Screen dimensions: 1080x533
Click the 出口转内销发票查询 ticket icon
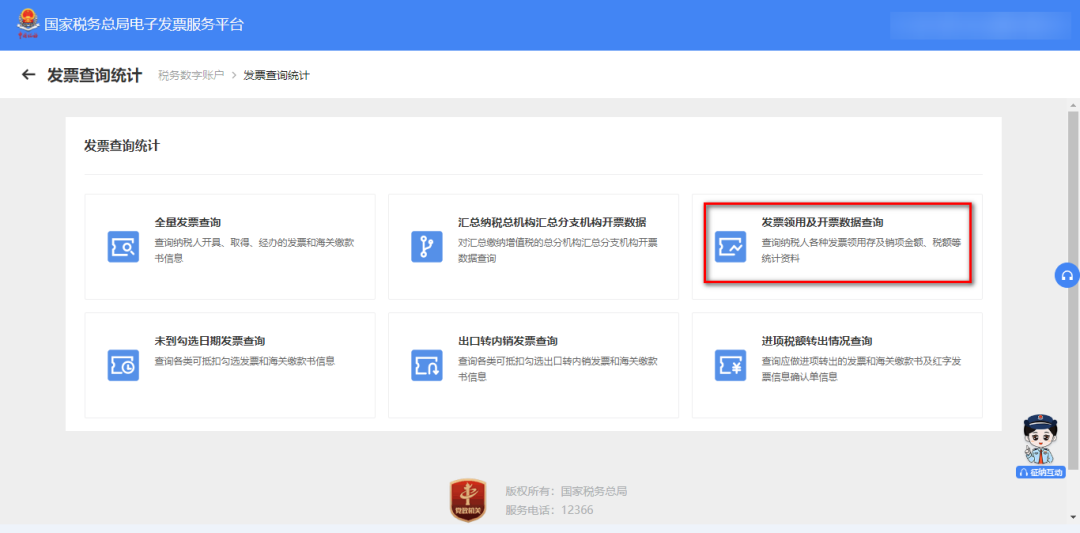point(427,365)
